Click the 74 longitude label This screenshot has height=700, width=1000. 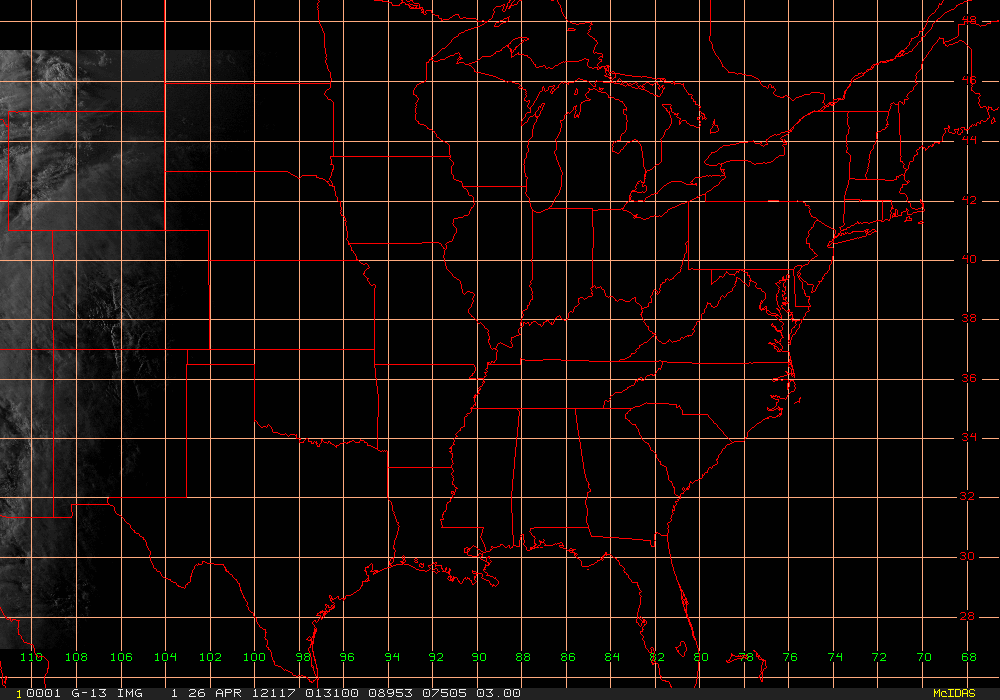[x=835, y=657]
